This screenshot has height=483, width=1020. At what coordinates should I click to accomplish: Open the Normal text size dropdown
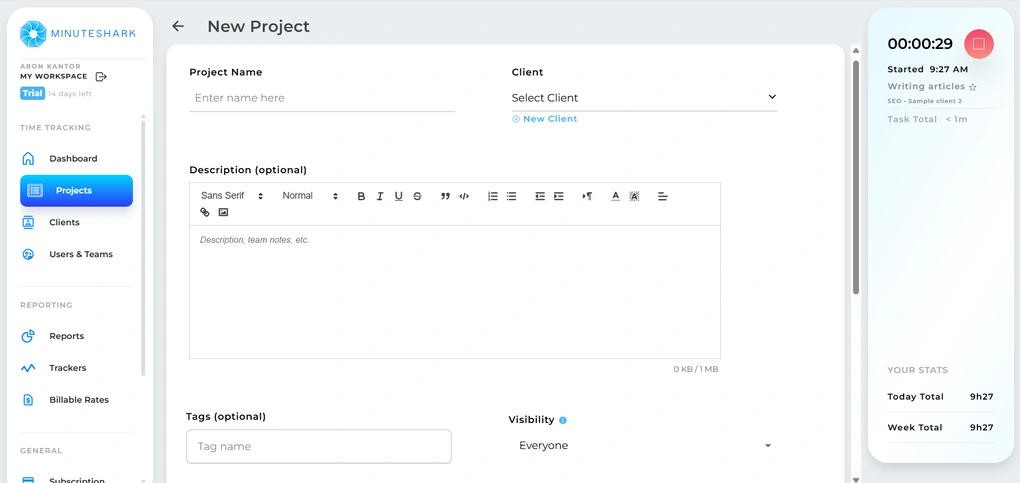(310, 196)
